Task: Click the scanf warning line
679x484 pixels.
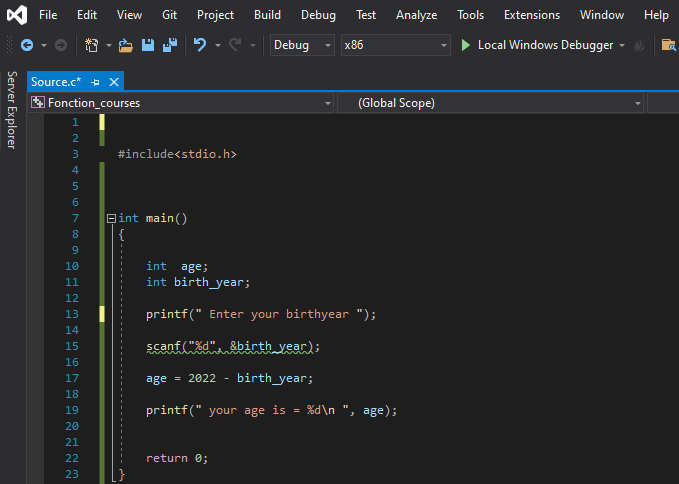Action: pos(233,346)
